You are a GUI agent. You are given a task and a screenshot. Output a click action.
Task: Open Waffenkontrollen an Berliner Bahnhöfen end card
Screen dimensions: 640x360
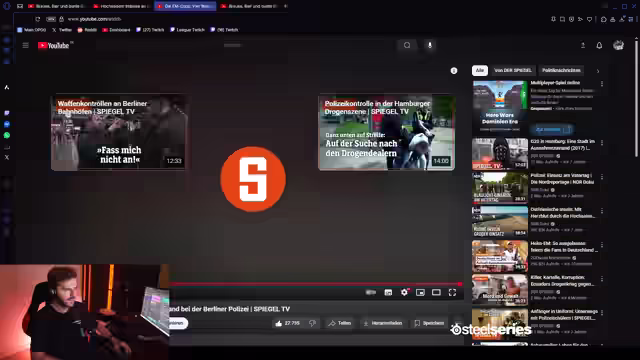coord(119,133)
